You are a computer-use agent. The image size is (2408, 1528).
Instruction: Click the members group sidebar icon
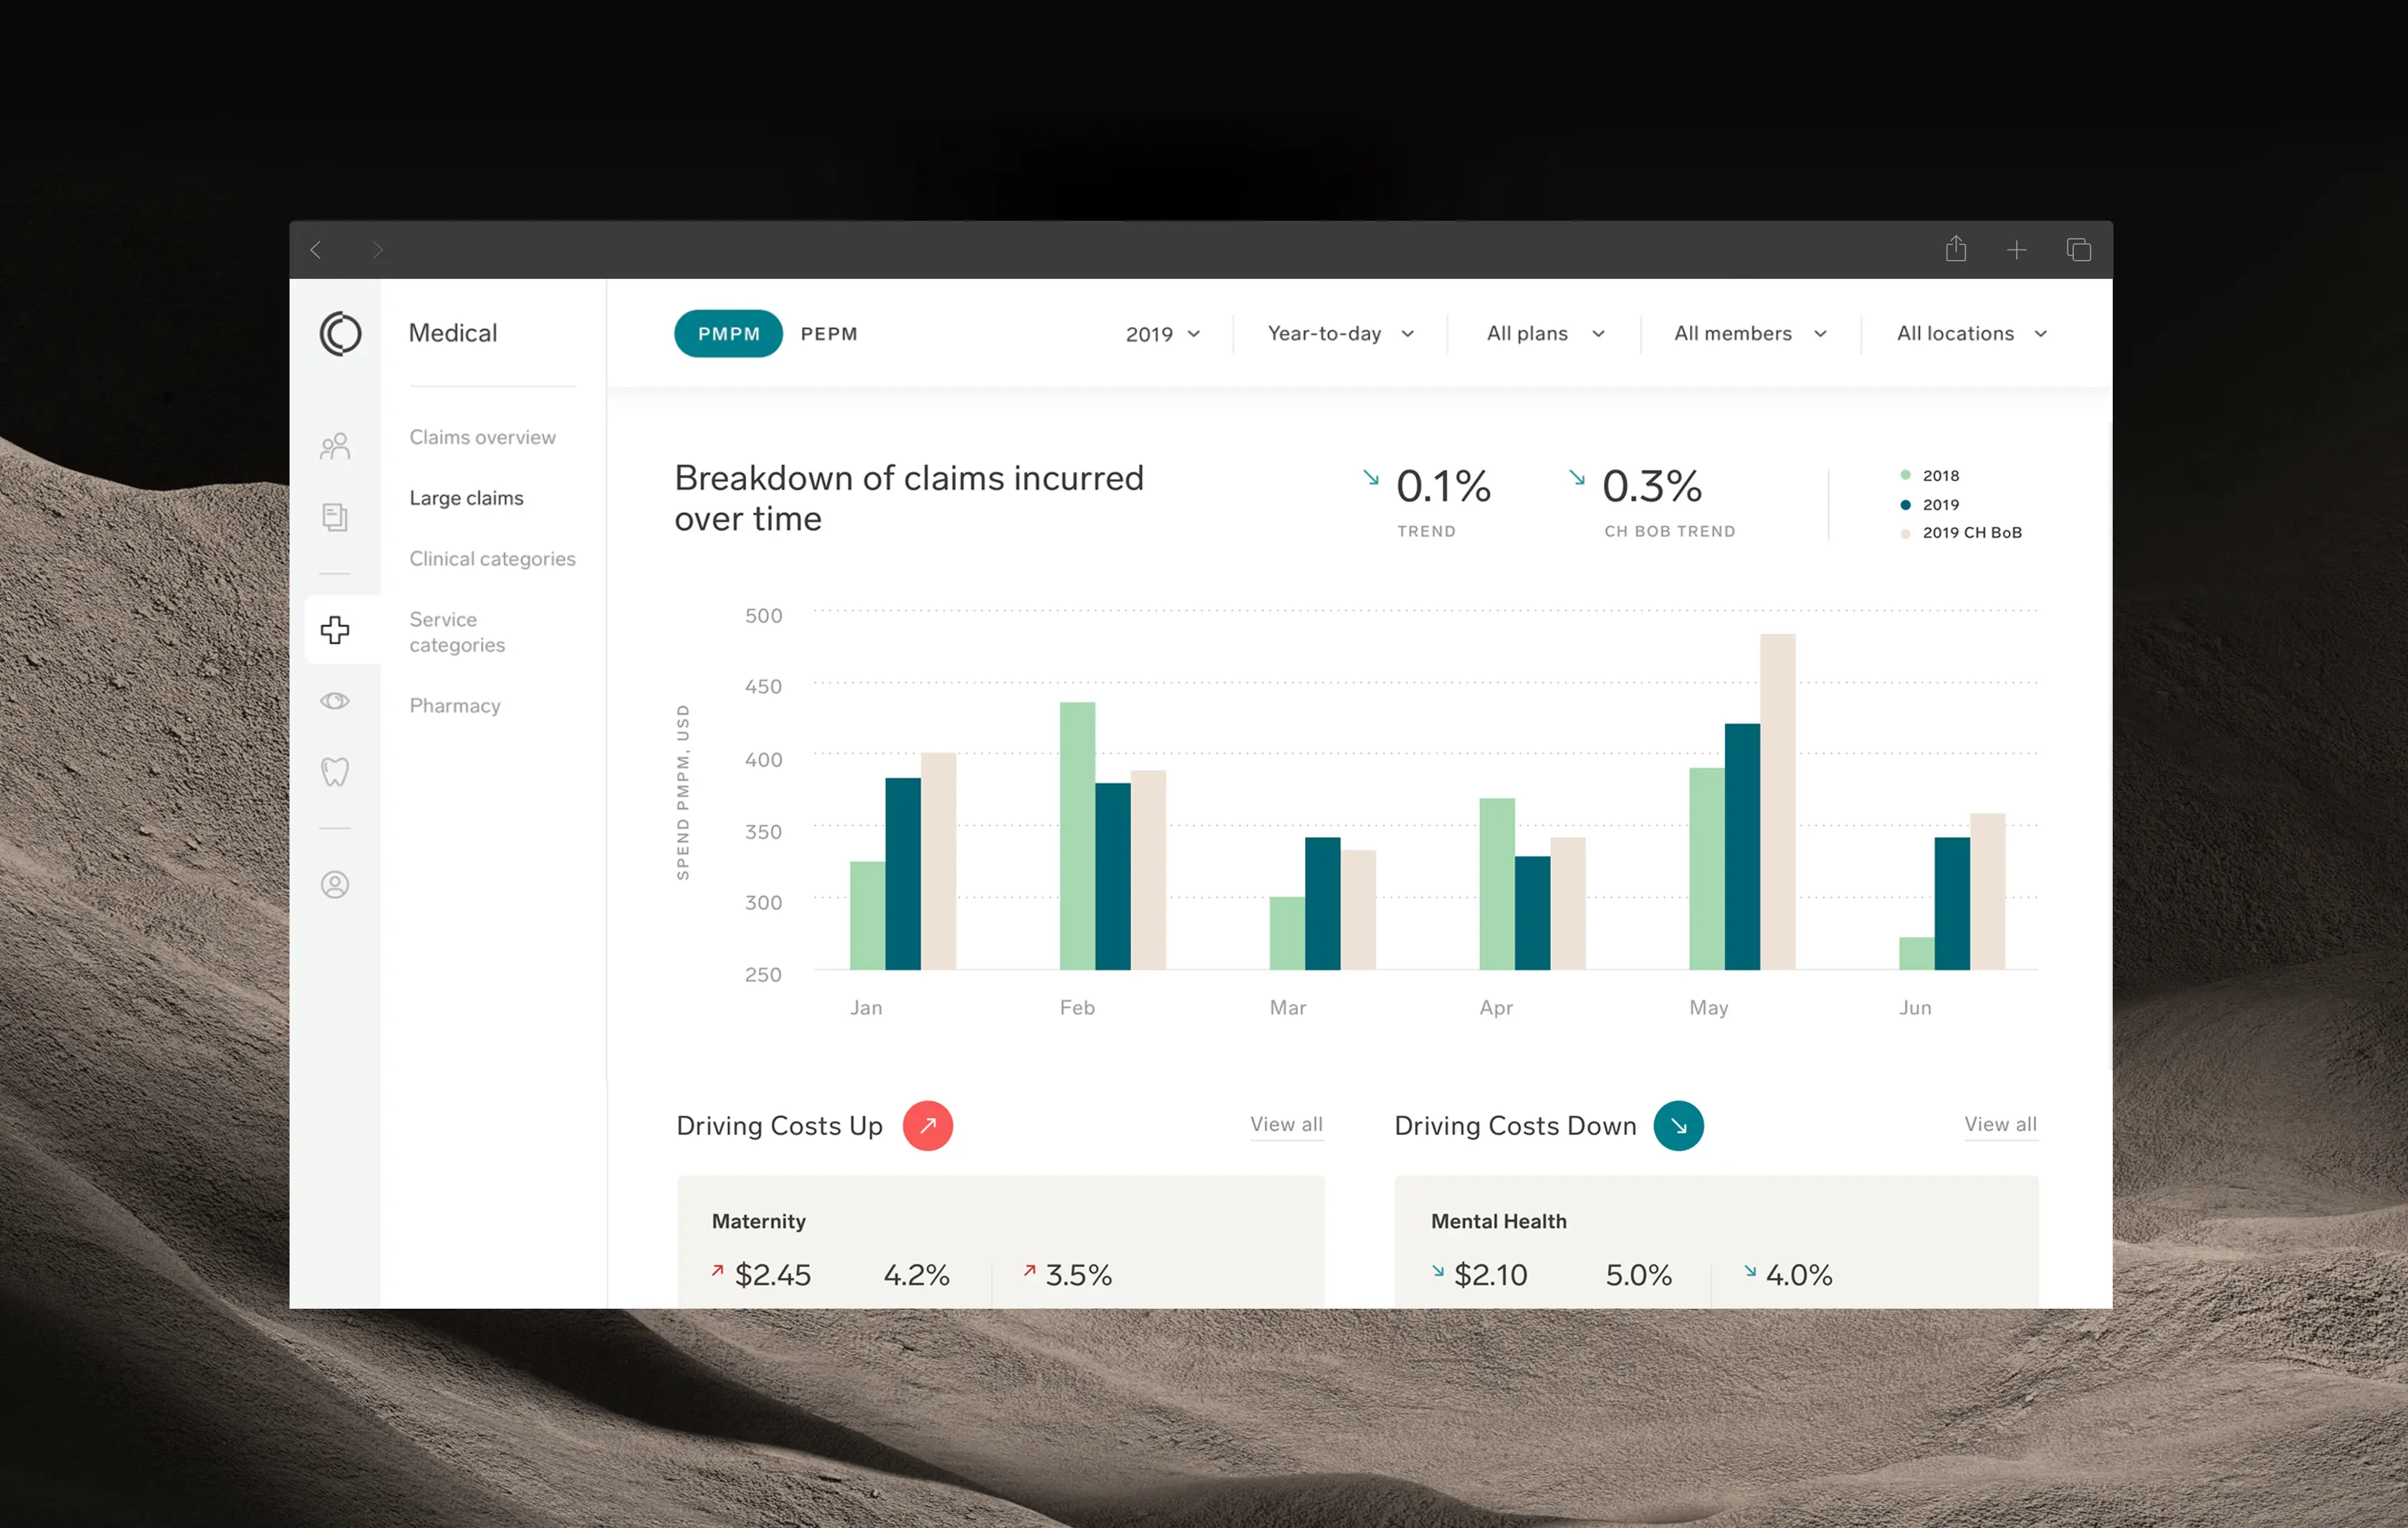point(335,446)
